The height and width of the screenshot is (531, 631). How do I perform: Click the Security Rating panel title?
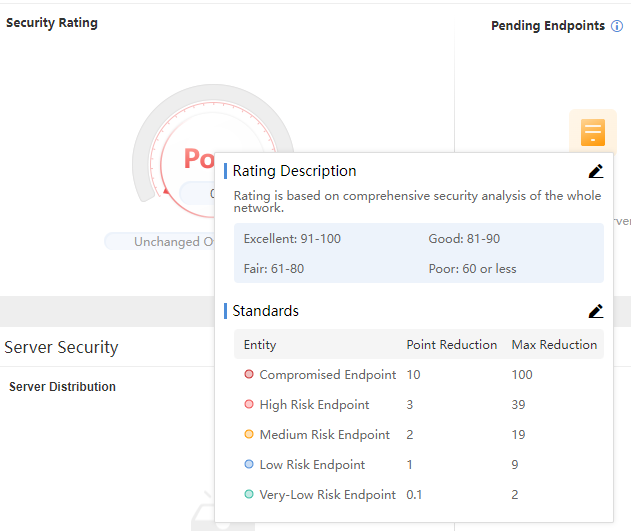click(x=52, y=23)
